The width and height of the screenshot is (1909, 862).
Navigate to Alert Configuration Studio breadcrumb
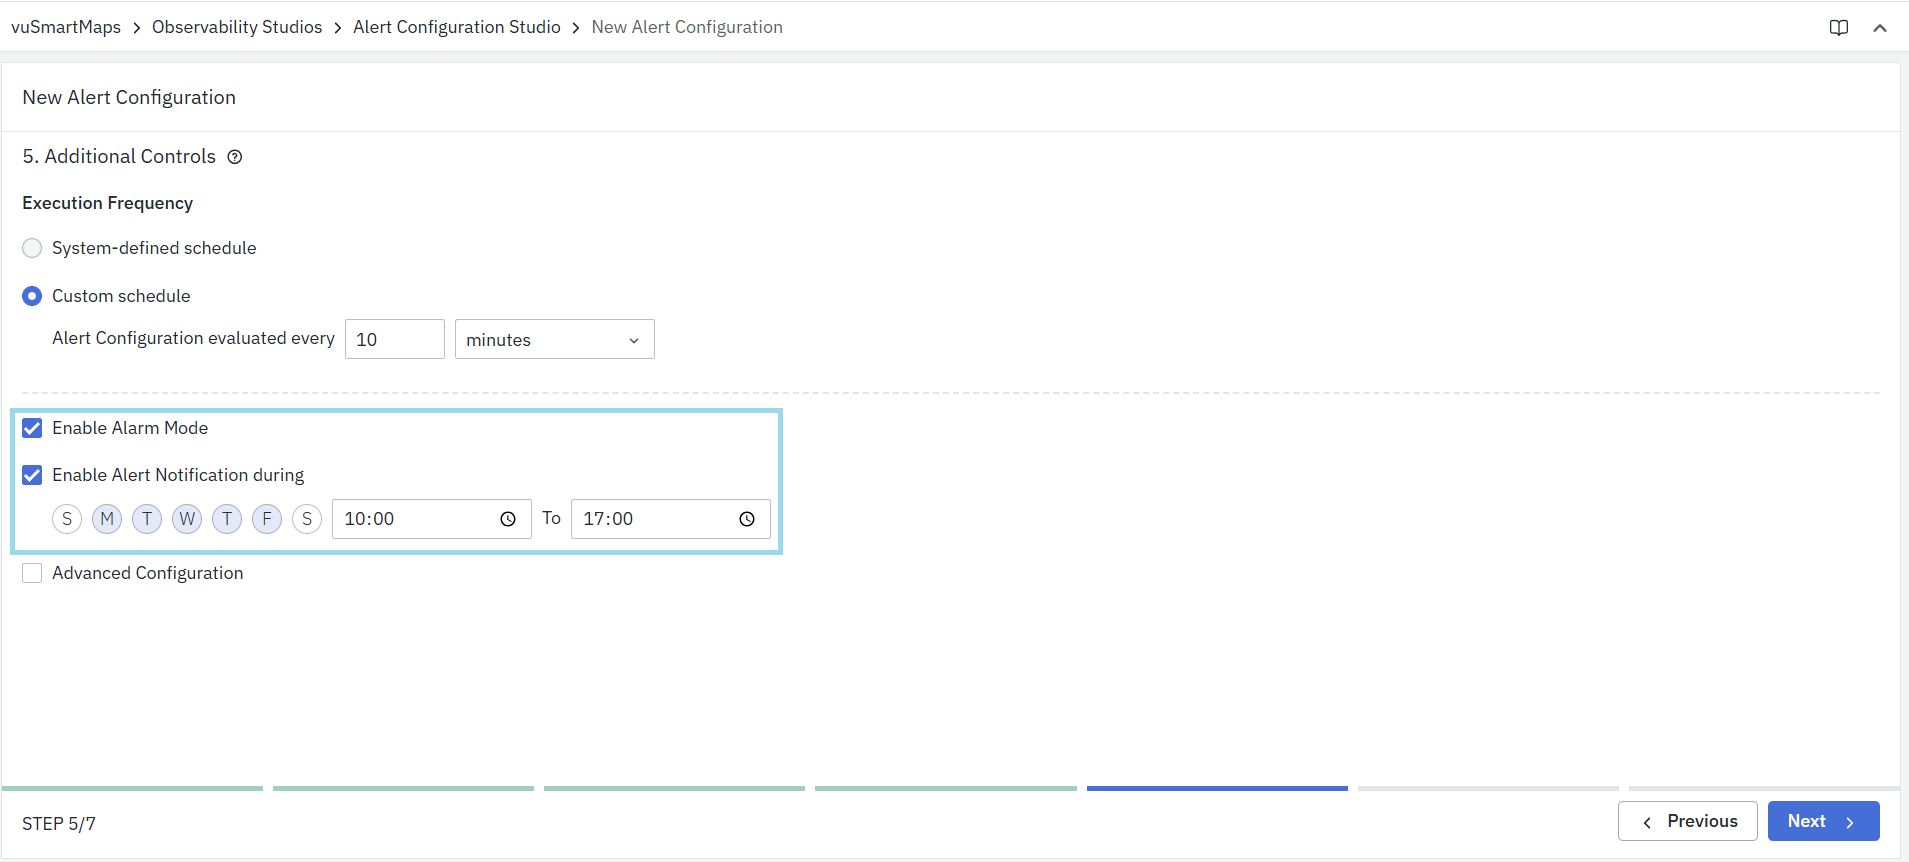(x=456, y=27)
